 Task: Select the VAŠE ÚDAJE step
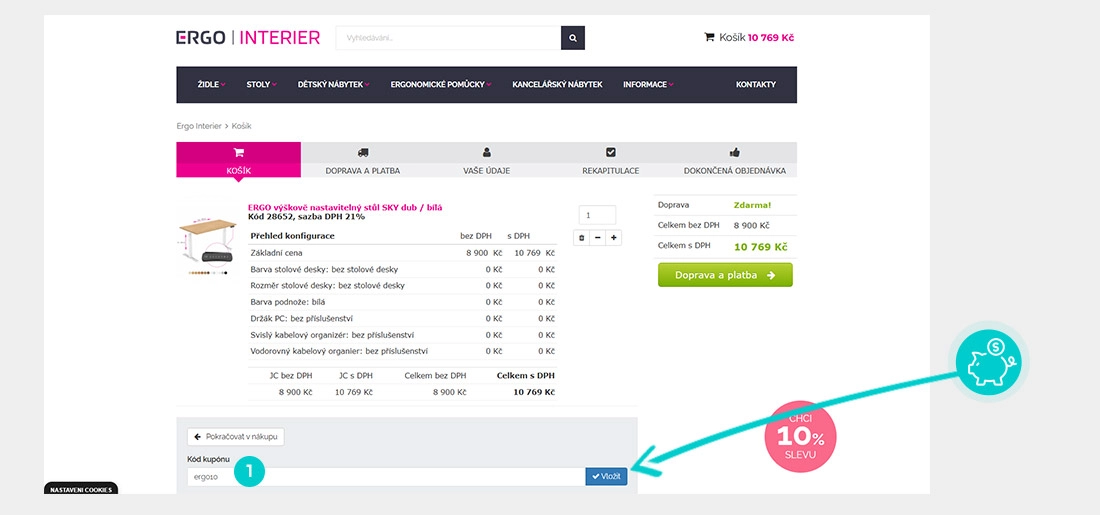tap(486, 160)
